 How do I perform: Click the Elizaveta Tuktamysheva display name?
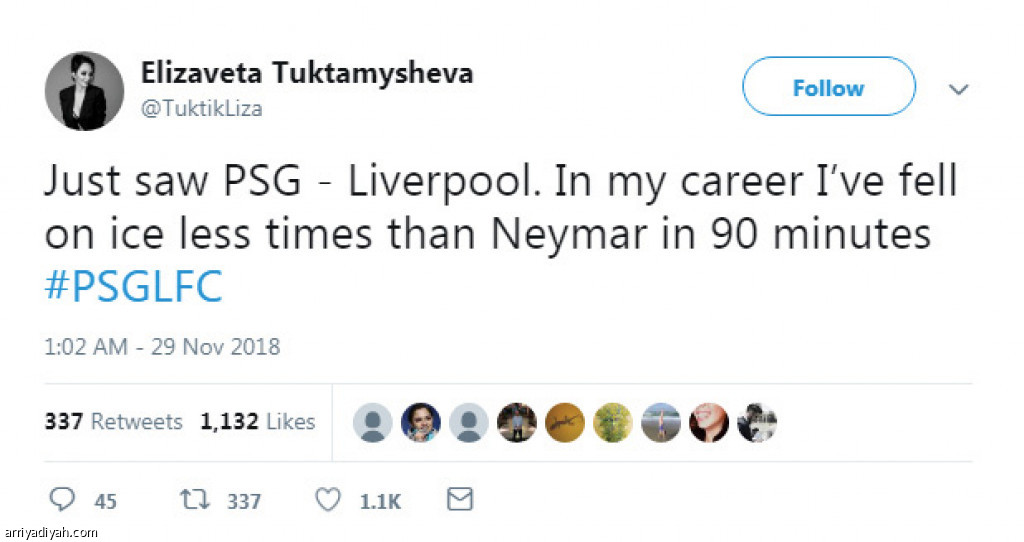click(307, 73)
